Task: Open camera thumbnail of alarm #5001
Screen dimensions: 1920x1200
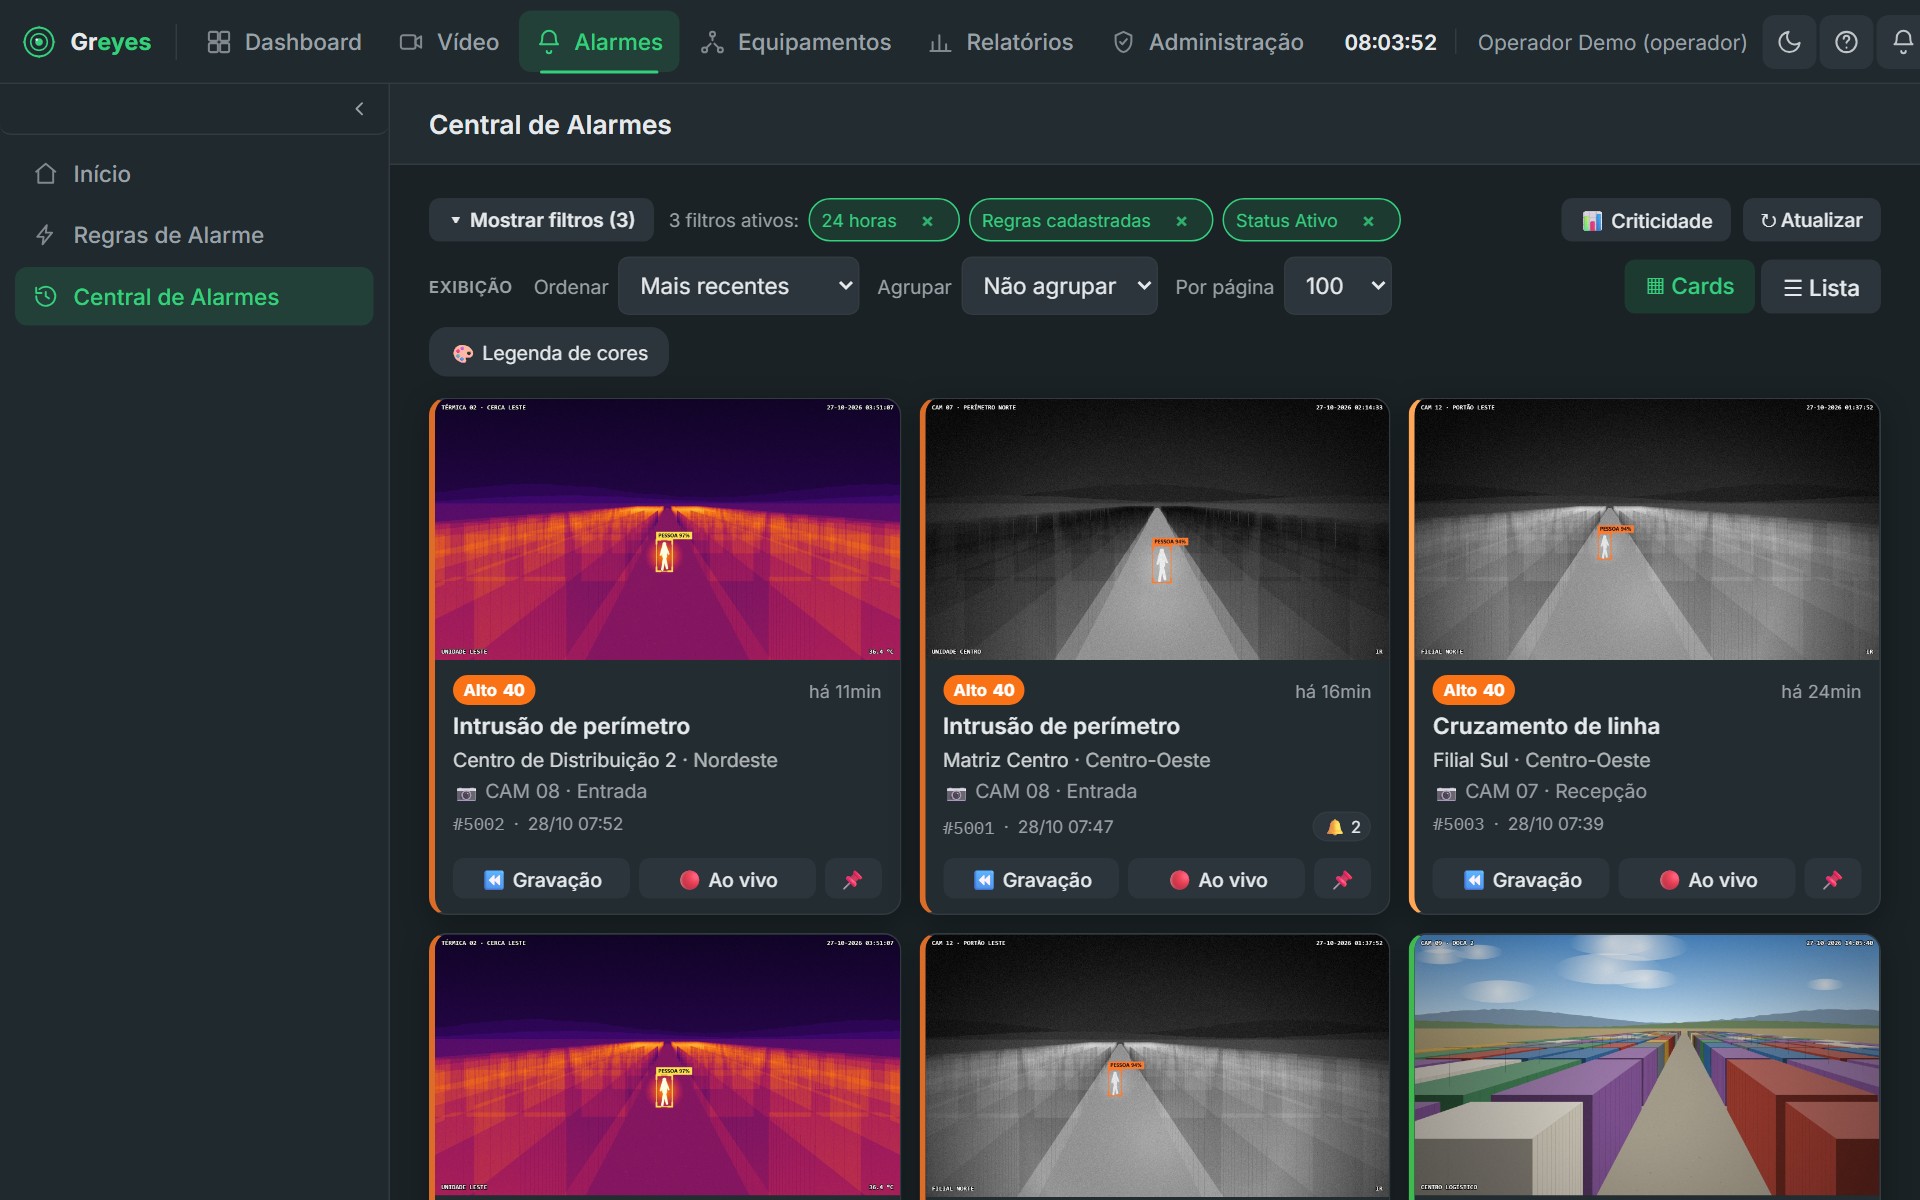Action: click(1157, 530)
